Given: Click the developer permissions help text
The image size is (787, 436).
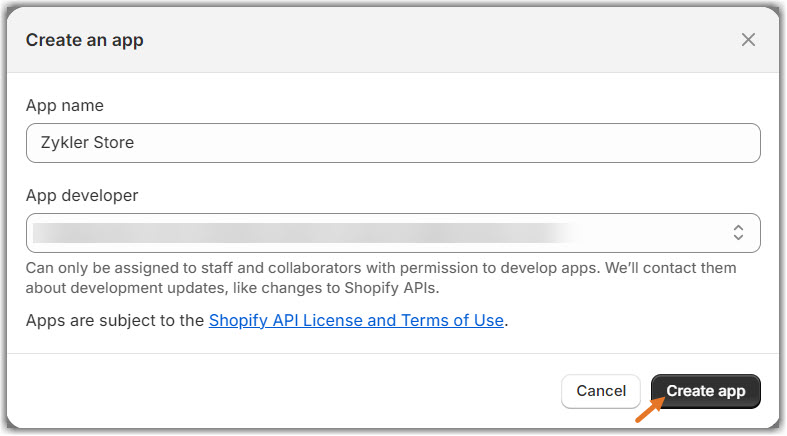Looking at the screenshot, I should point(380,269).
